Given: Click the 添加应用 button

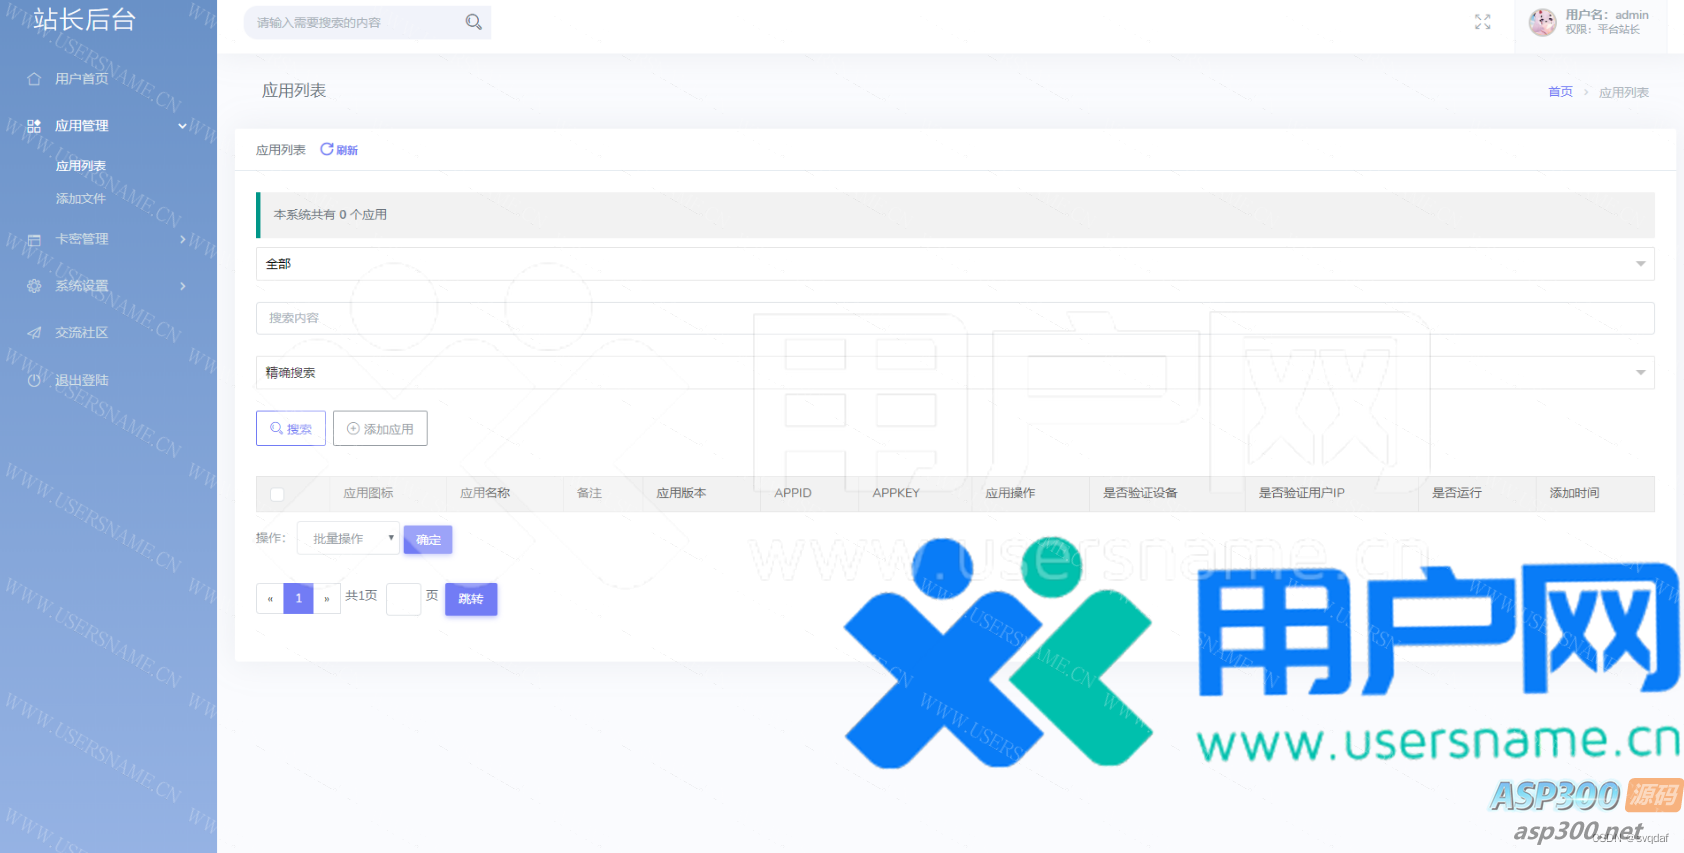Looking at the screenshot, I should [380, 428].
